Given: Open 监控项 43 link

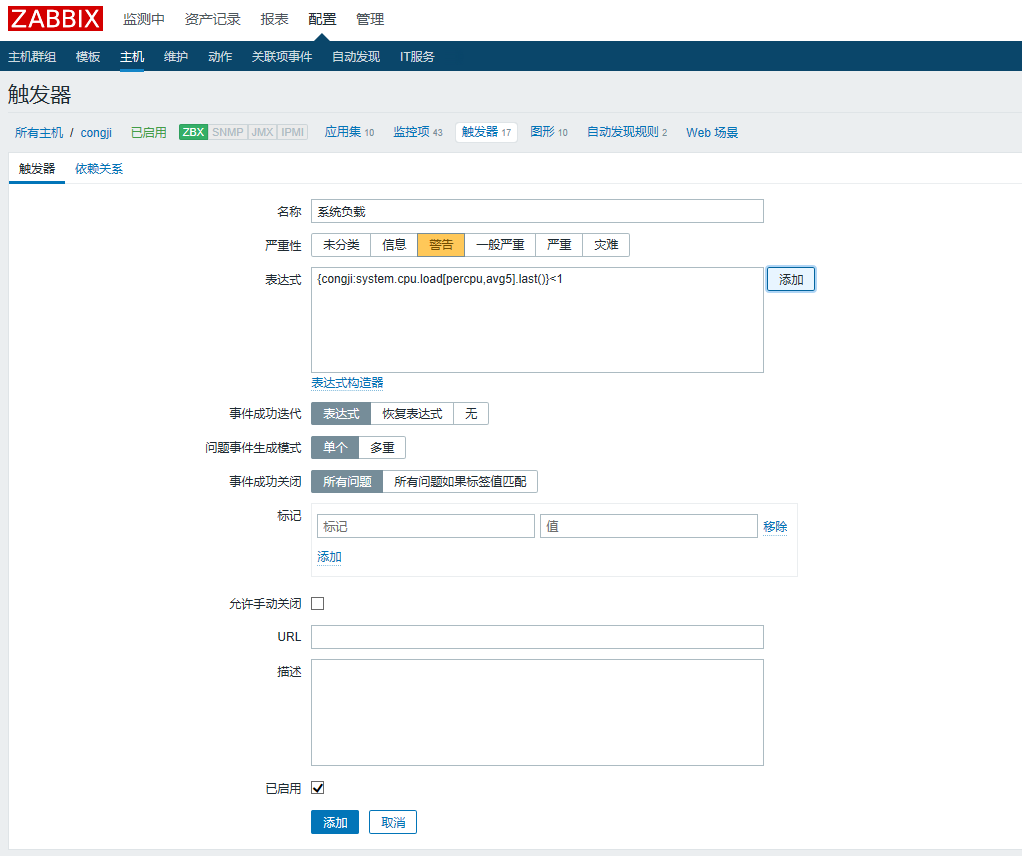Looking at the screenshot, I should (x=418, y=132).
